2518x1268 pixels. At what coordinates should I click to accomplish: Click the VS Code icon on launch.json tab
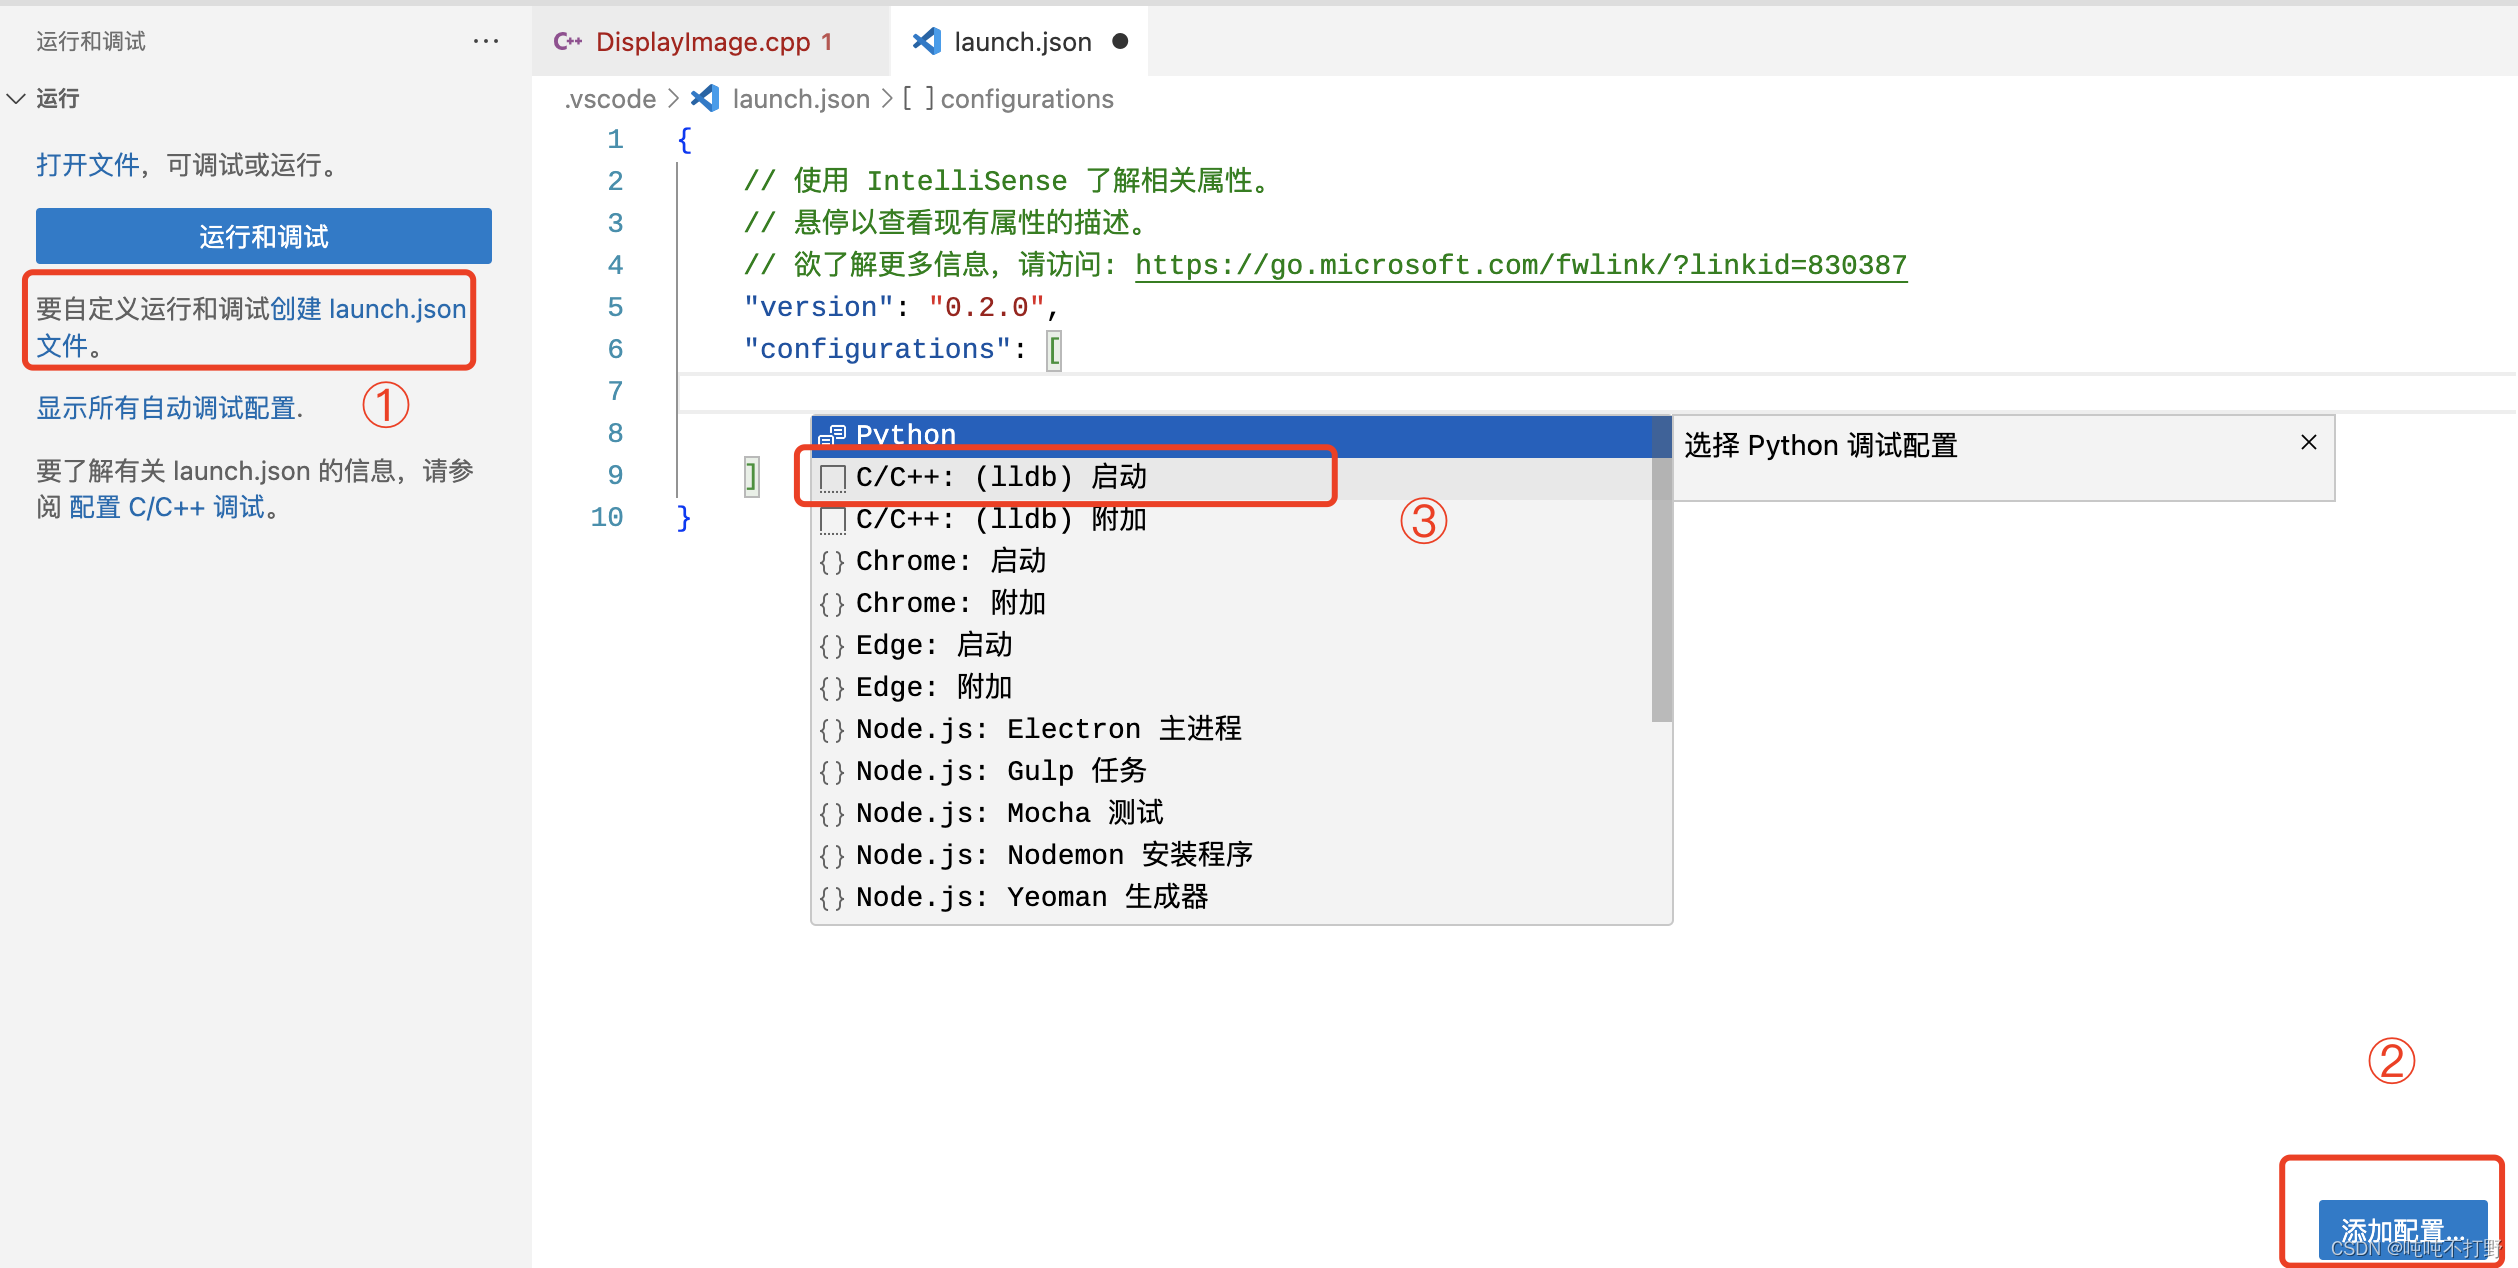pyautogui.click(x=926, y=41)
